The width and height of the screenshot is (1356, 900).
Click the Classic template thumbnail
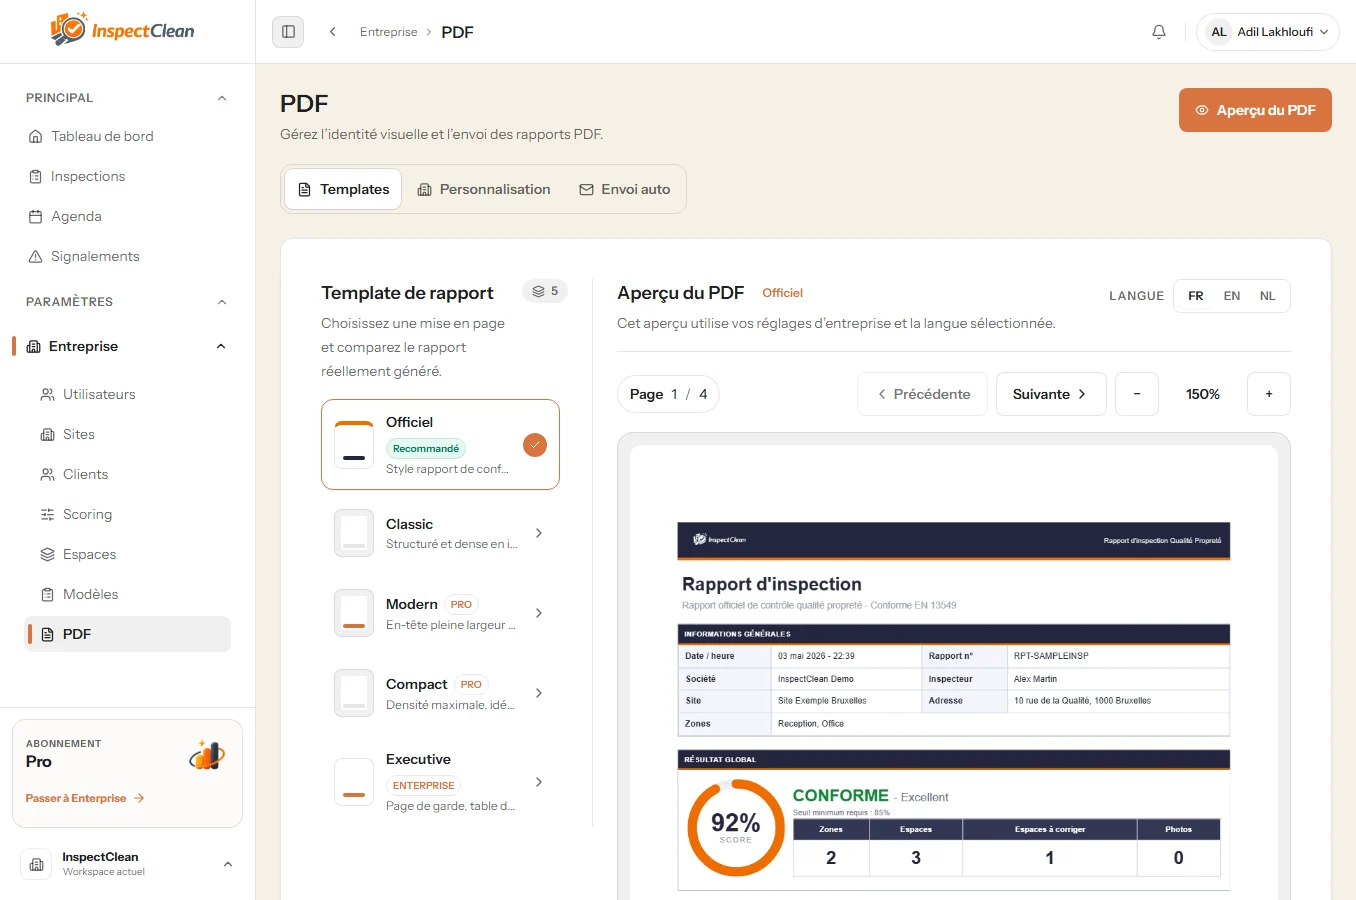coord(354,533)
